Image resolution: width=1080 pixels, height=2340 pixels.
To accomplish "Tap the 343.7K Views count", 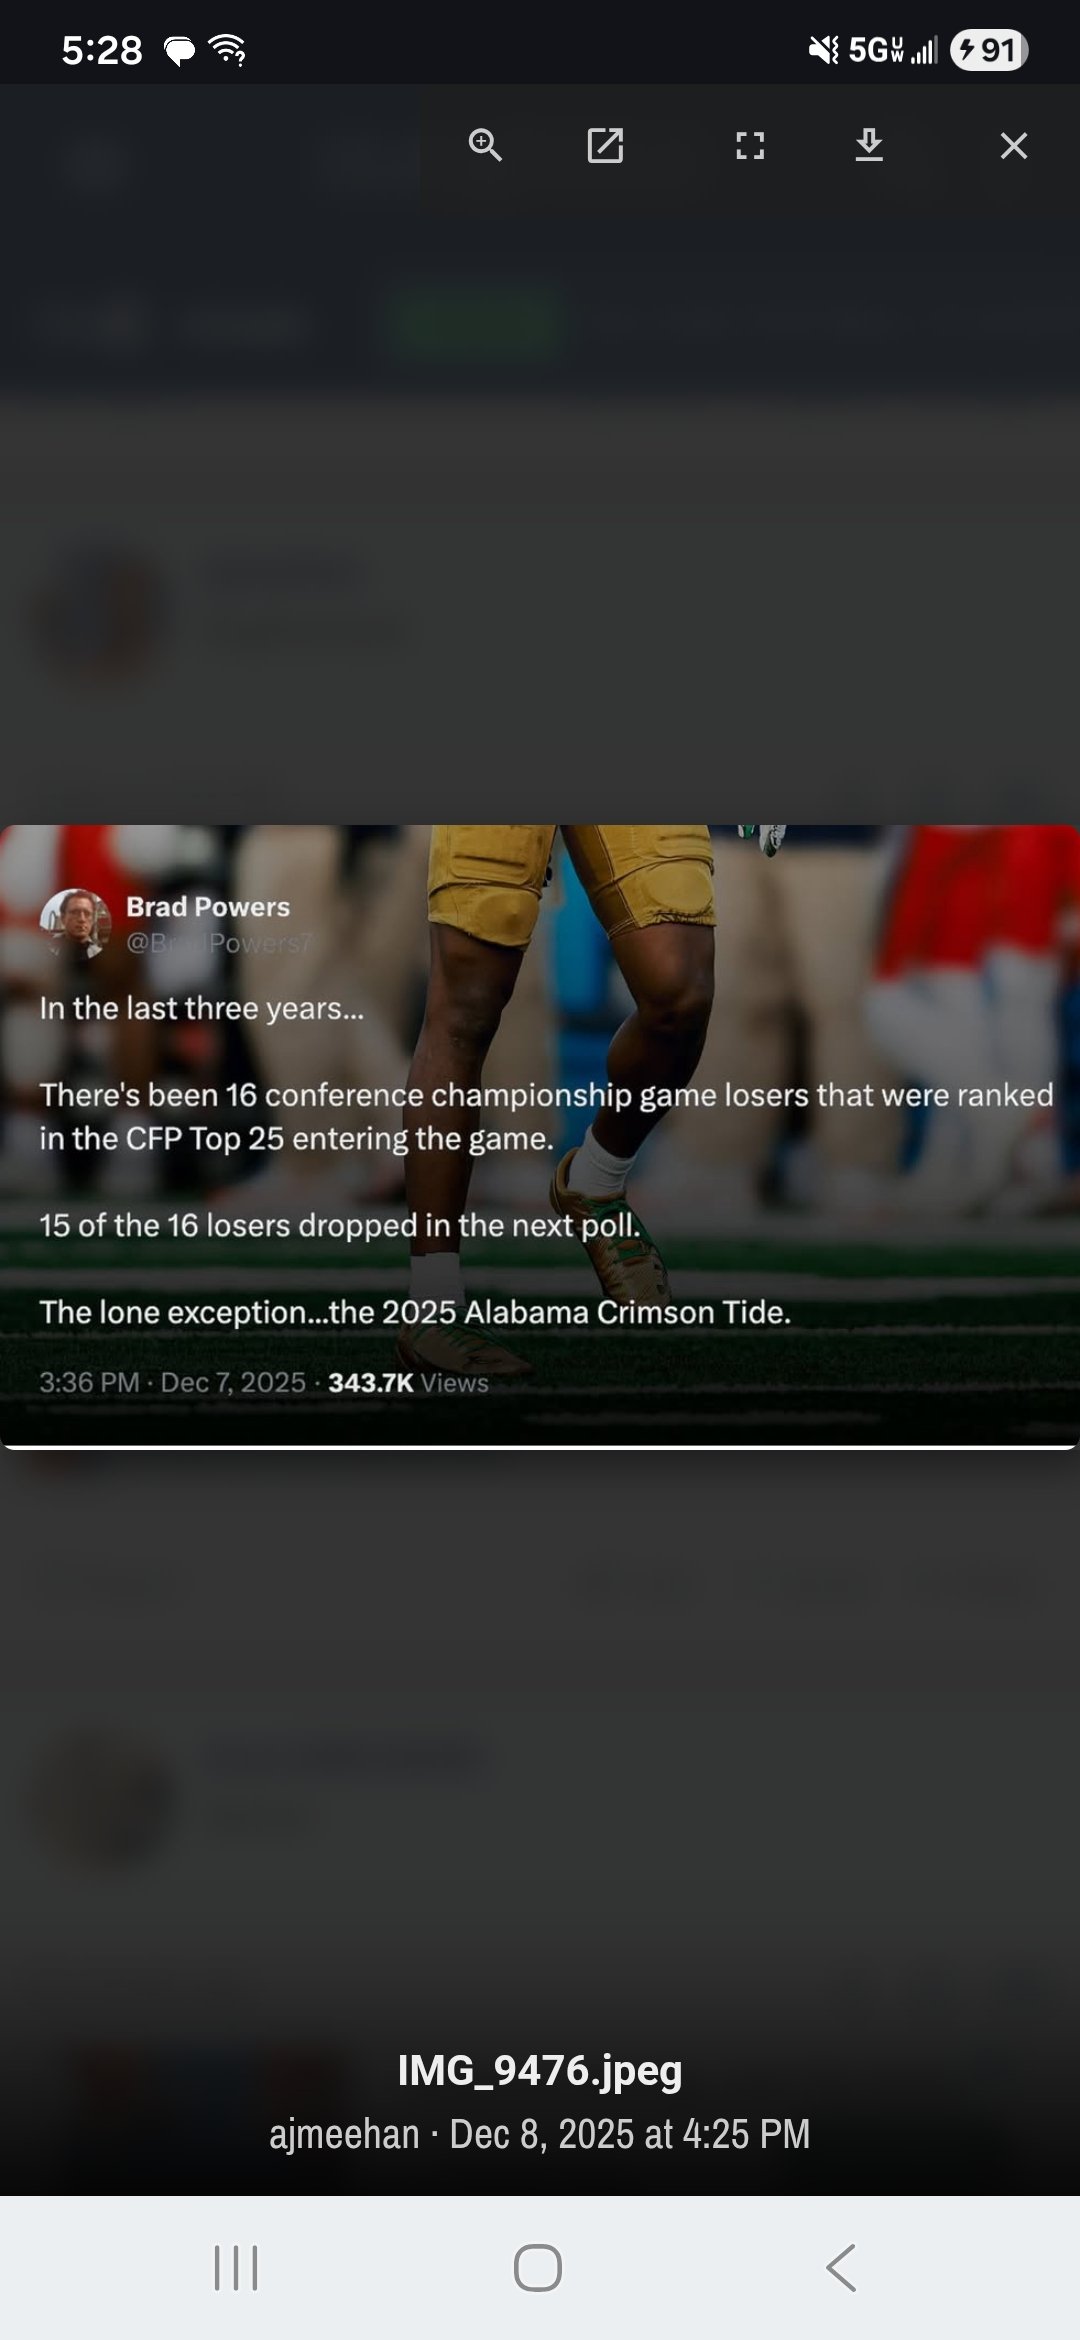I will [x=408, y=1382].
